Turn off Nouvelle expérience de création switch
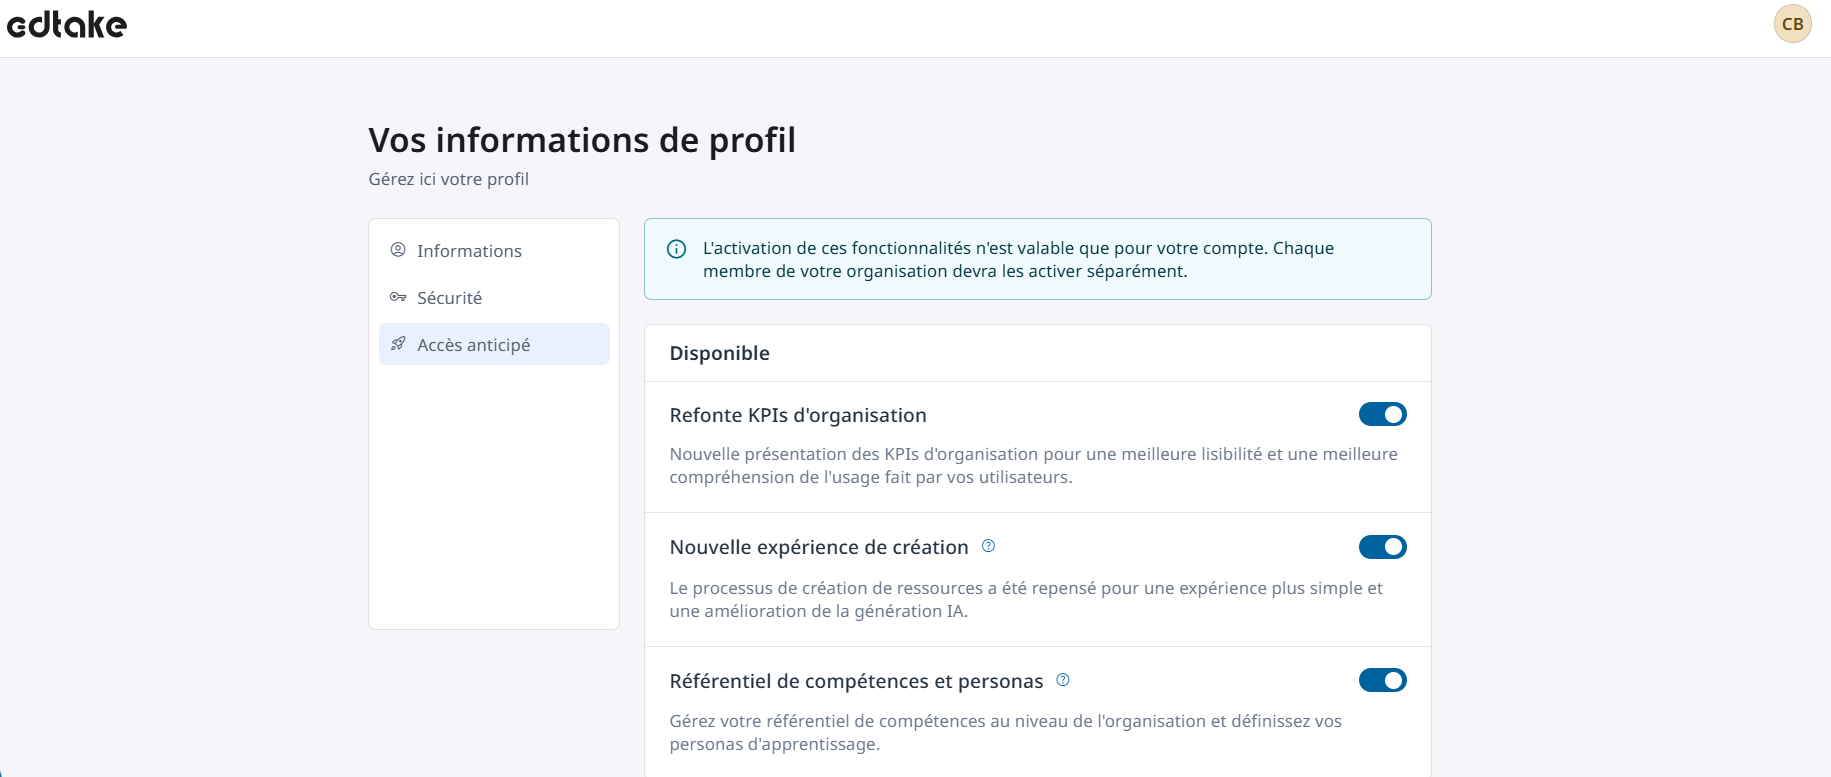Image resolution: width=1831 pixels, height=777 pixels. (1382, 547)
